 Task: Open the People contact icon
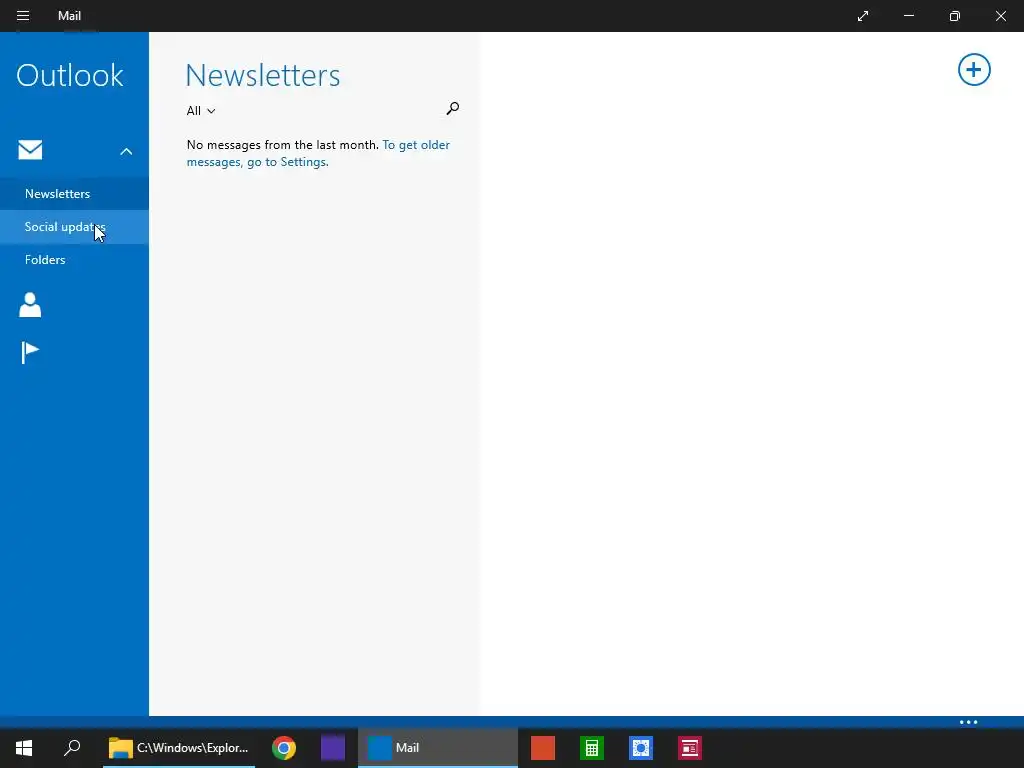click(30, 305)
